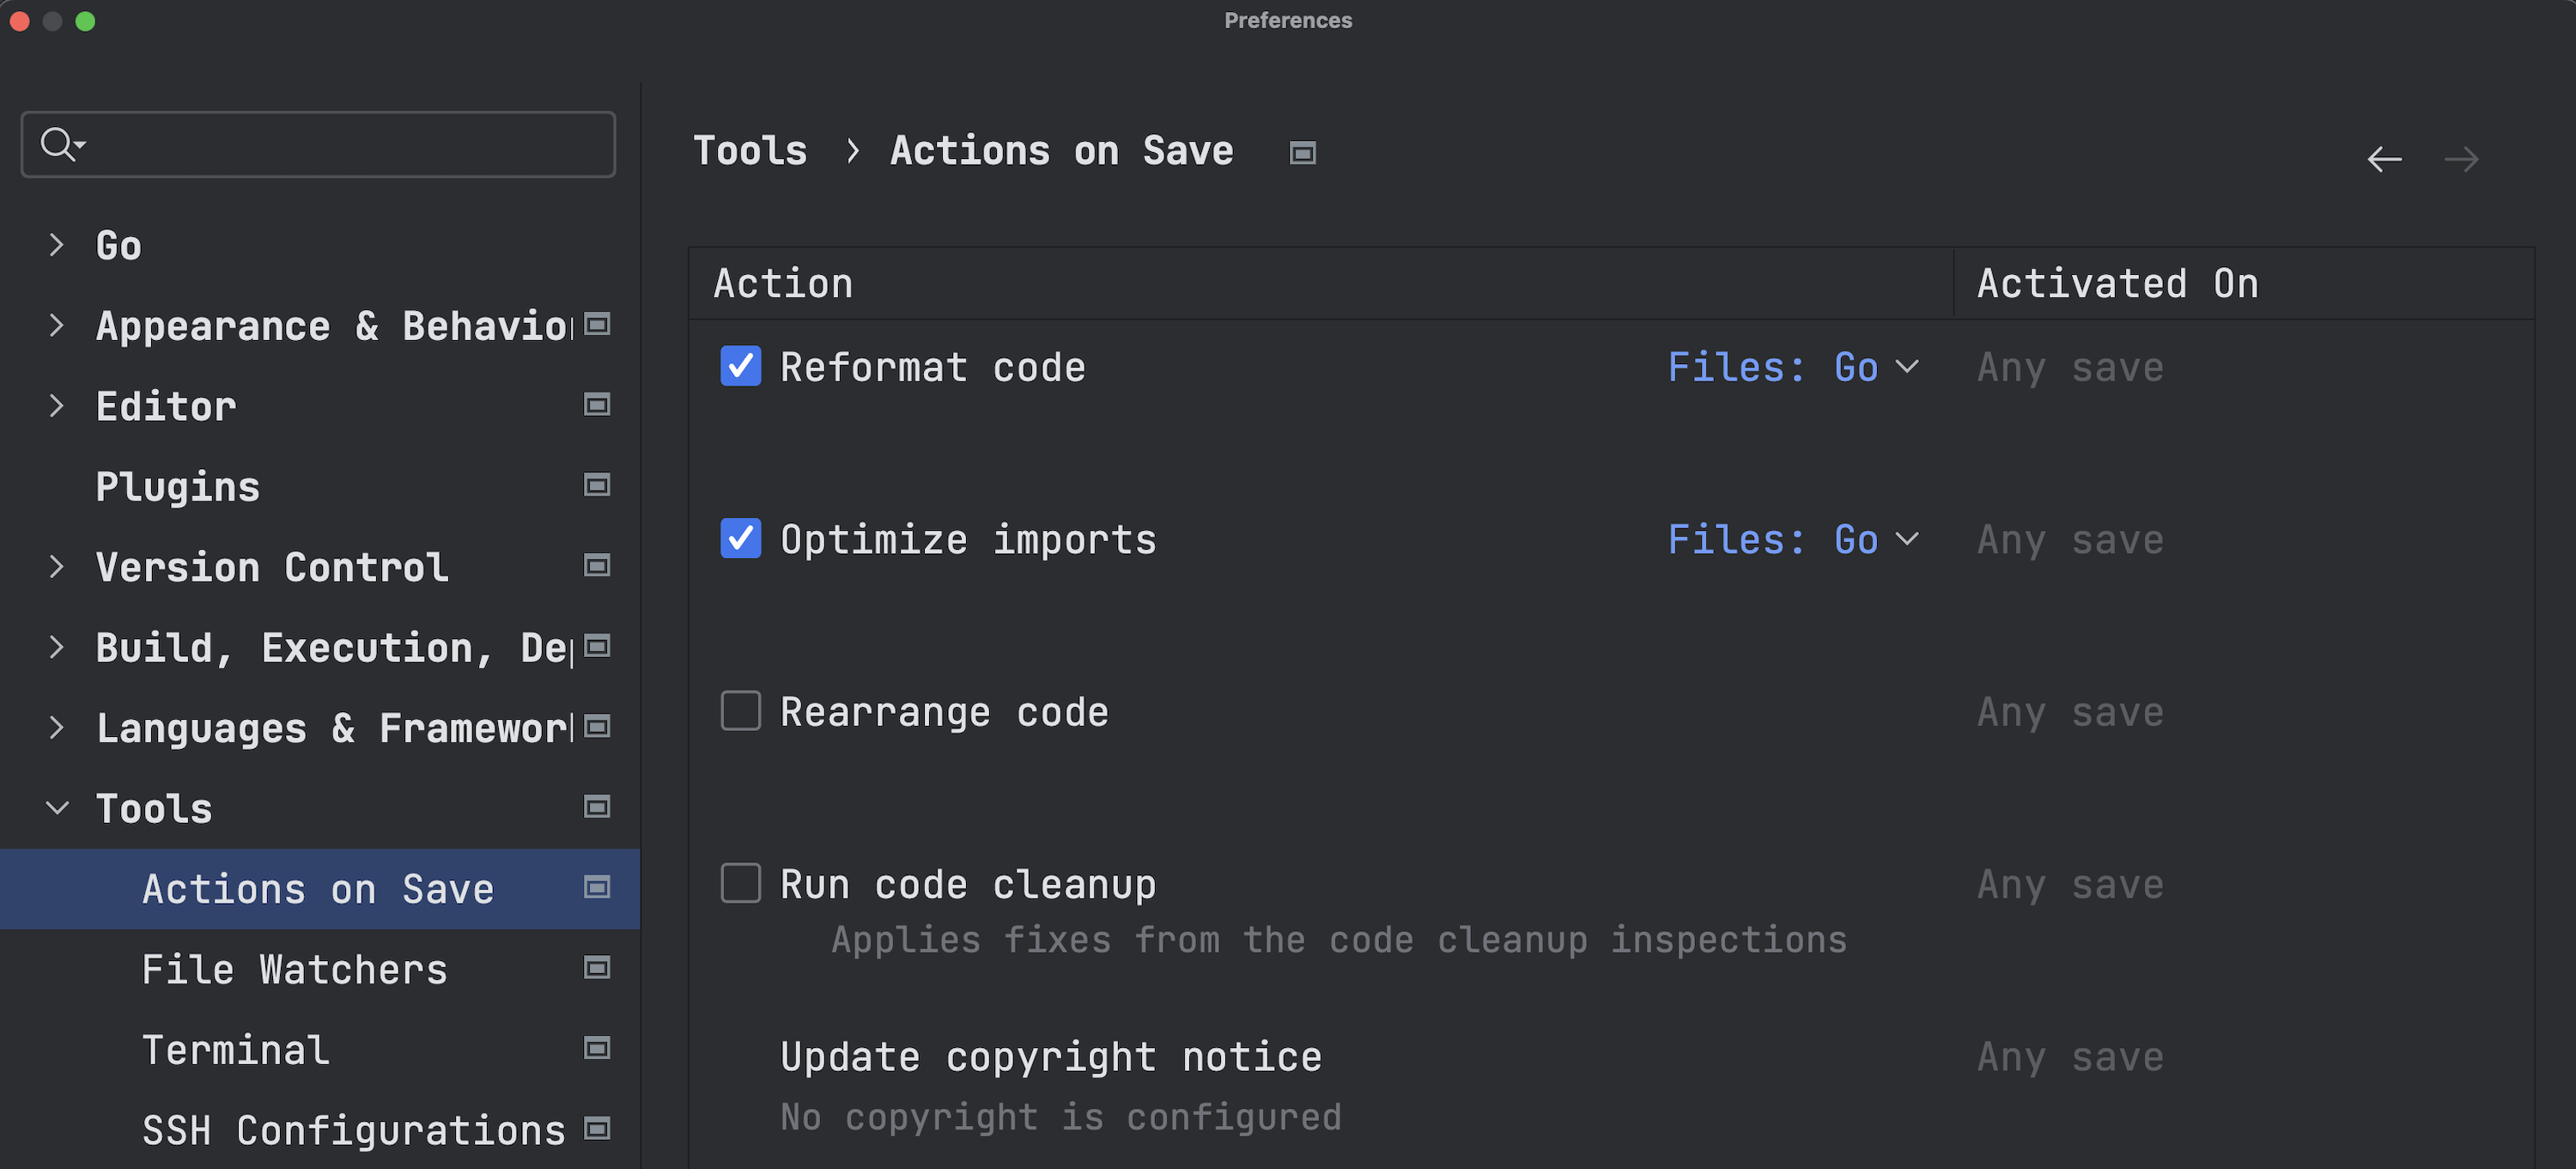This screenshot has height=1169, width=2576.
Task: Open Files: Go dropdown for Reformat code
Action: (x=1792, y=367)
